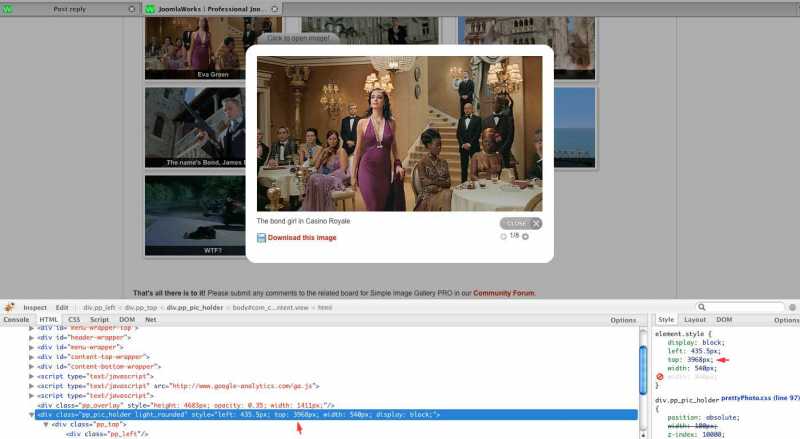Image resolution: width=800 pixels, height=439 pixels.
Task: Expand the last text/javascript script node
Action: coord(32,396)
